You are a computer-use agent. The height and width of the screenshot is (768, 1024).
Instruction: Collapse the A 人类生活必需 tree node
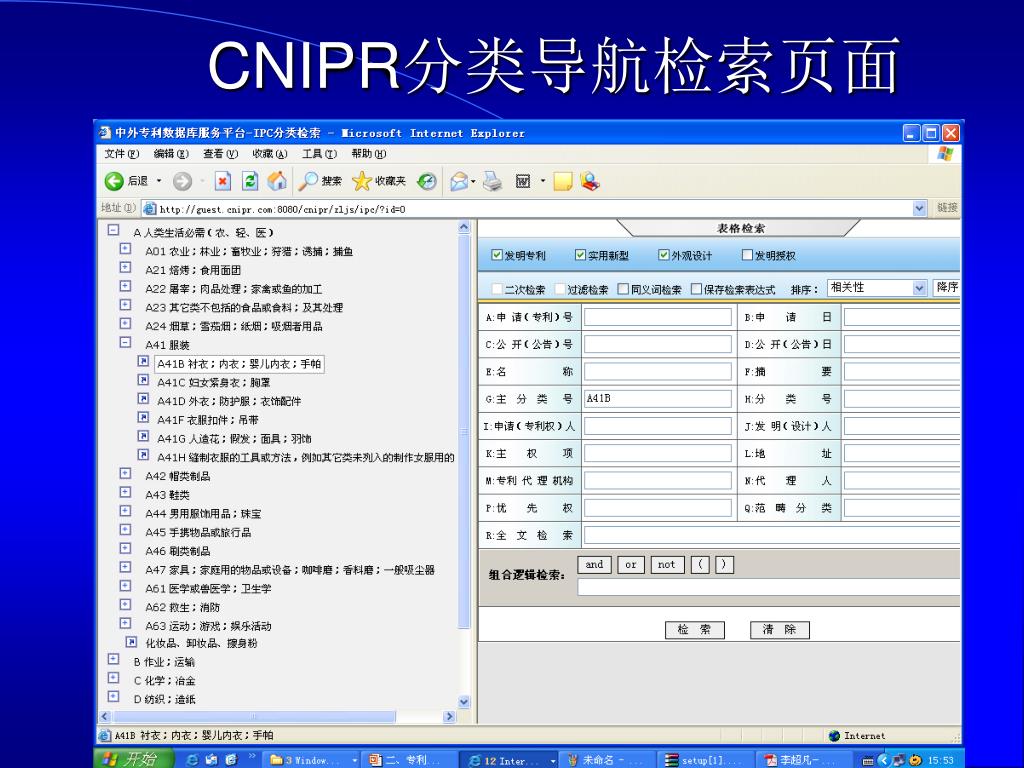(114, 230)
